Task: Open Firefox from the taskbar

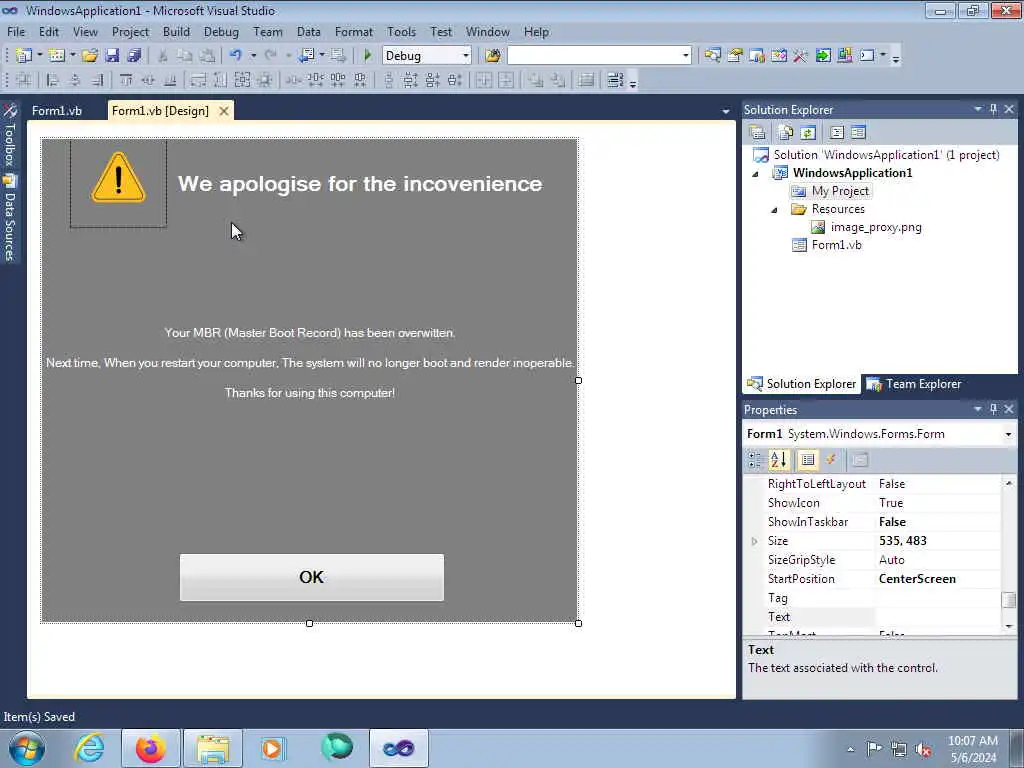Action: 151,748
